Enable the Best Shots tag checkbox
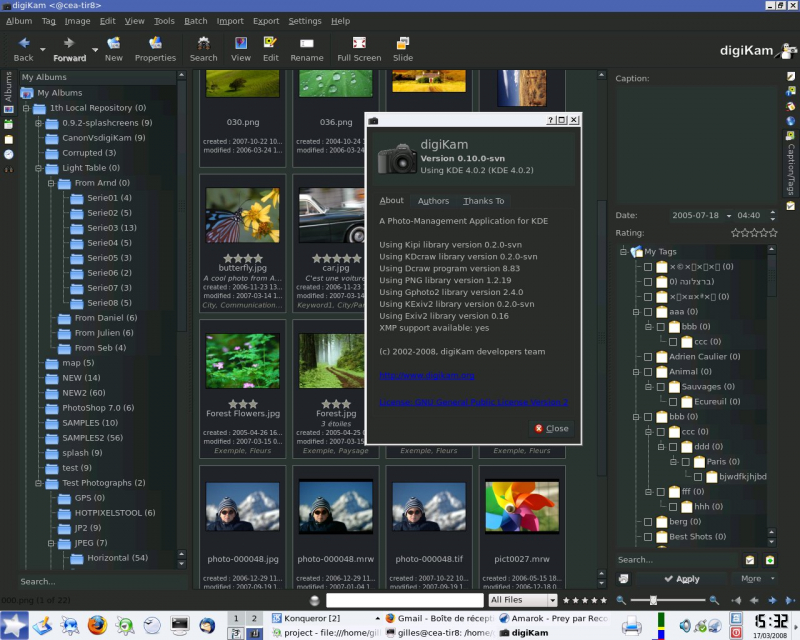This screenshot has height=640, width=800. 648,536
